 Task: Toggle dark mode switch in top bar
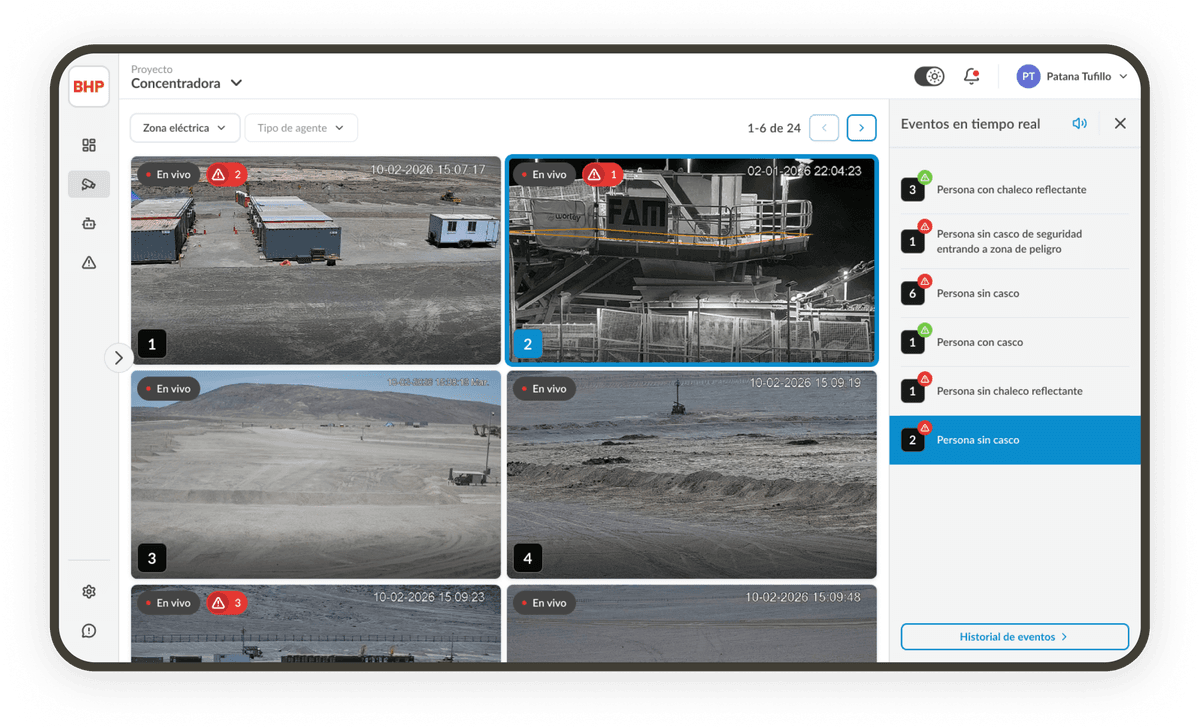[929, 76]
